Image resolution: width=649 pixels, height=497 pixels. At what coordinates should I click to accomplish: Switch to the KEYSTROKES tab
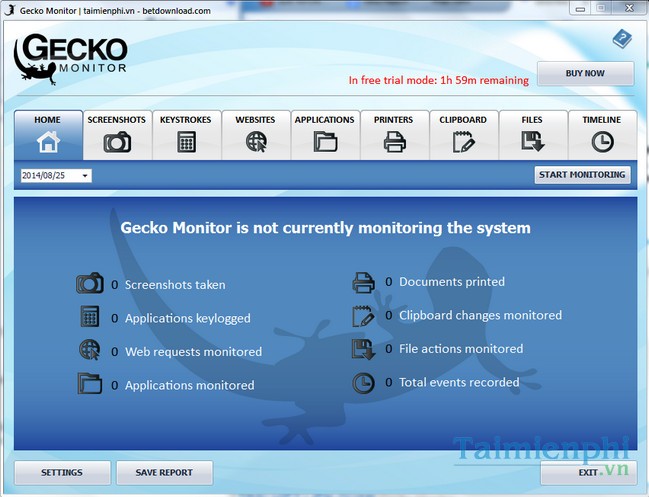(186, 135)
